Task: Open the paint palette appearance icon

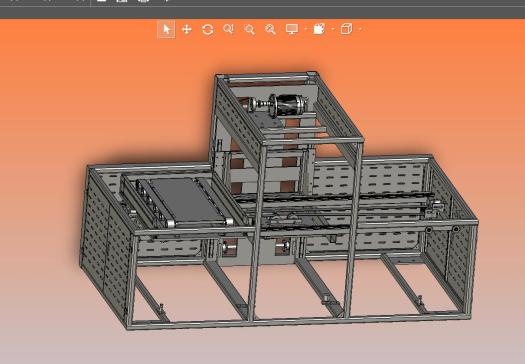Action: (x=319, y=29)
